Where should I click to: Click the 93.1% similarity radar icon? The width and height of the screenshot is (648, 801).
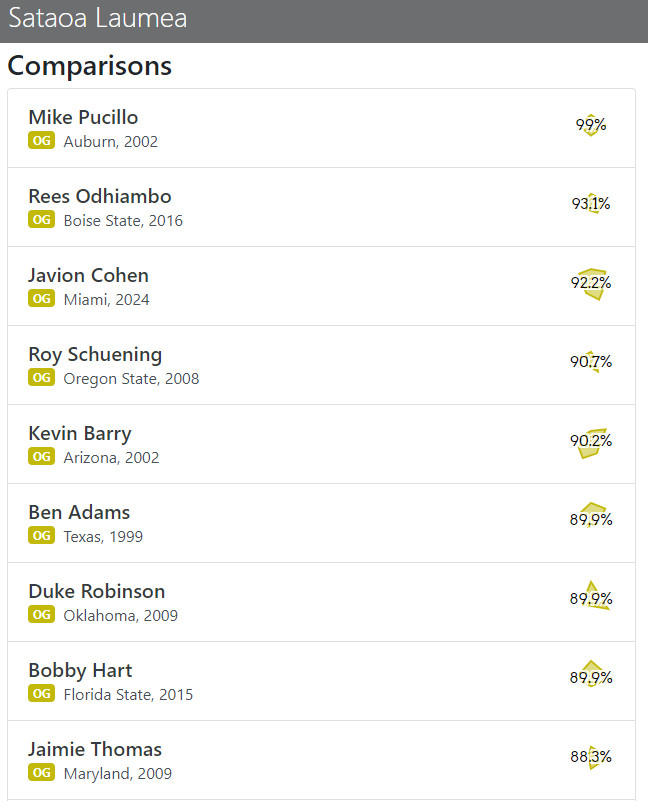591,203
